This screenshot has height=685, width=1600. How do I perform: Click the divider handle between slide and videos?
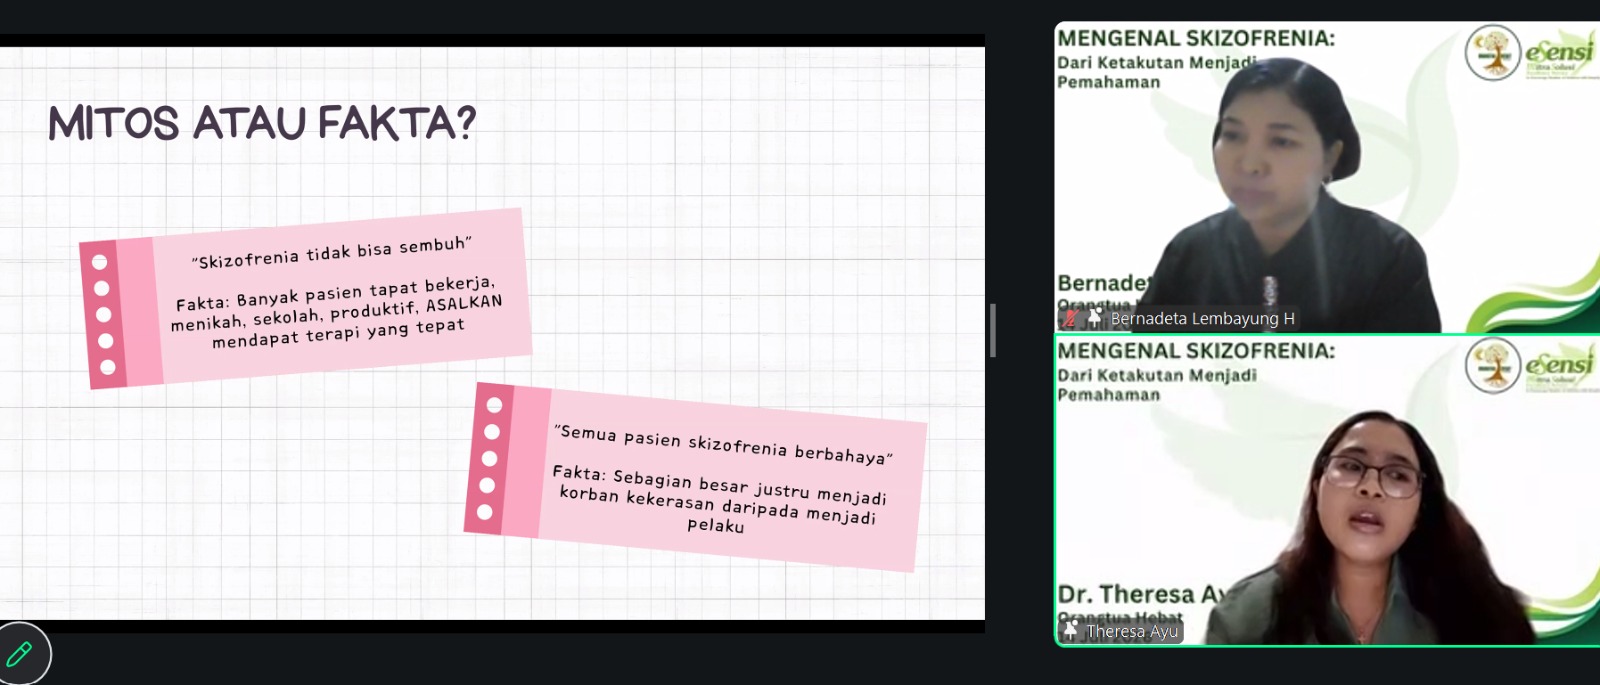click(992, 330)
